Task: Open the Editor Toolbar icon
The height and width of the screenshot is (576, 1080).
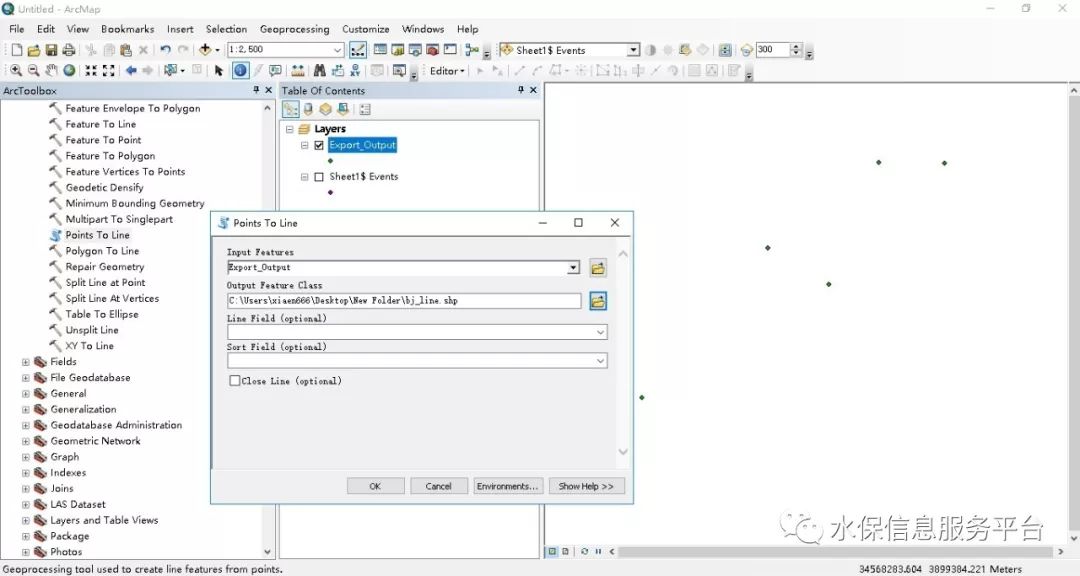Action: 358,50
